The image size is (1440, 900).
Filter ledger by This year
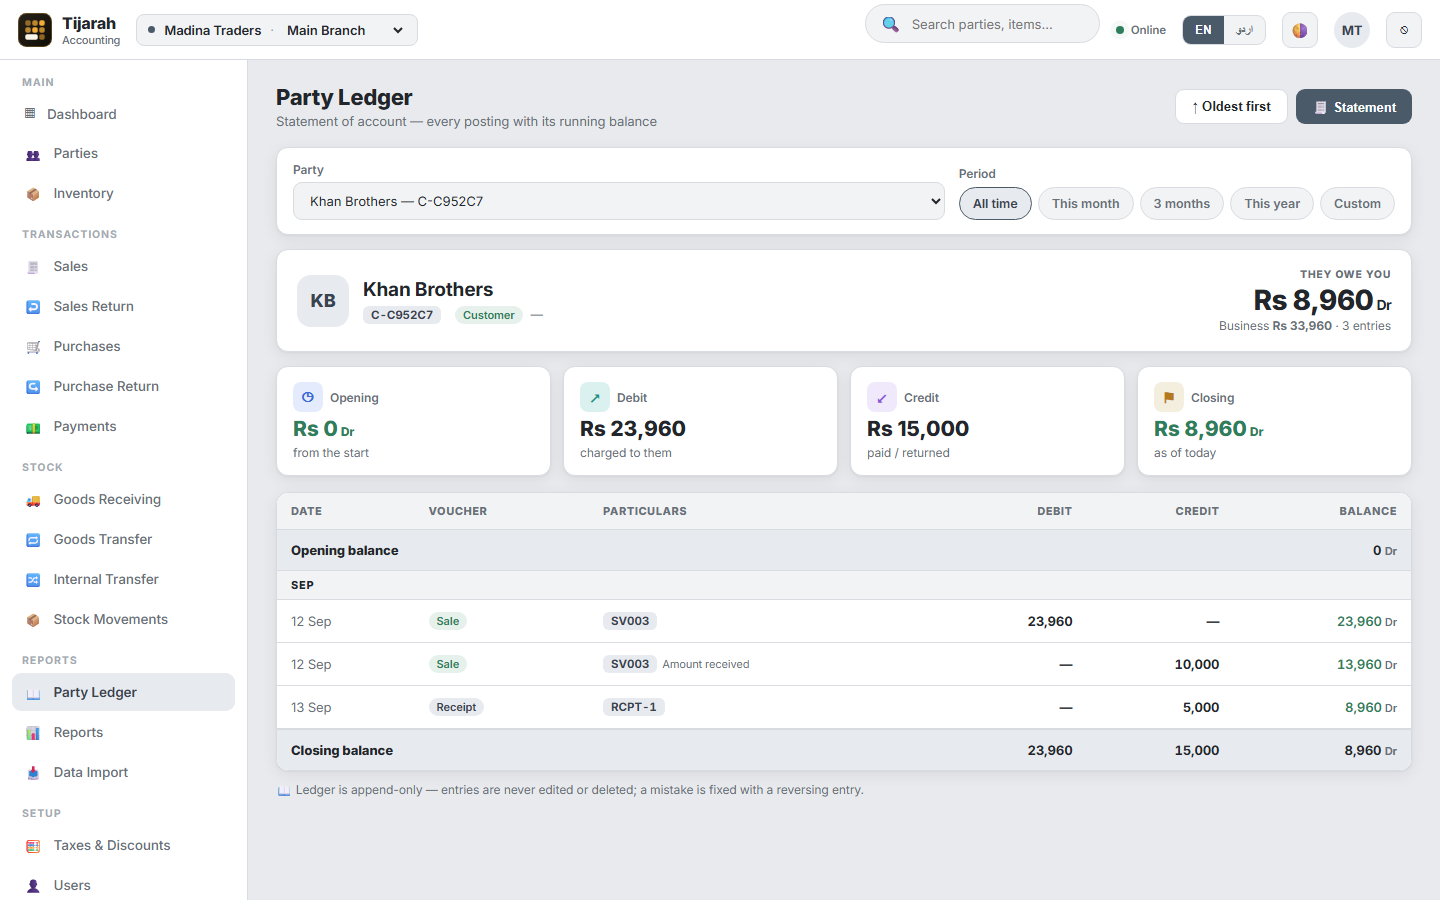[x=1272, y=204]
